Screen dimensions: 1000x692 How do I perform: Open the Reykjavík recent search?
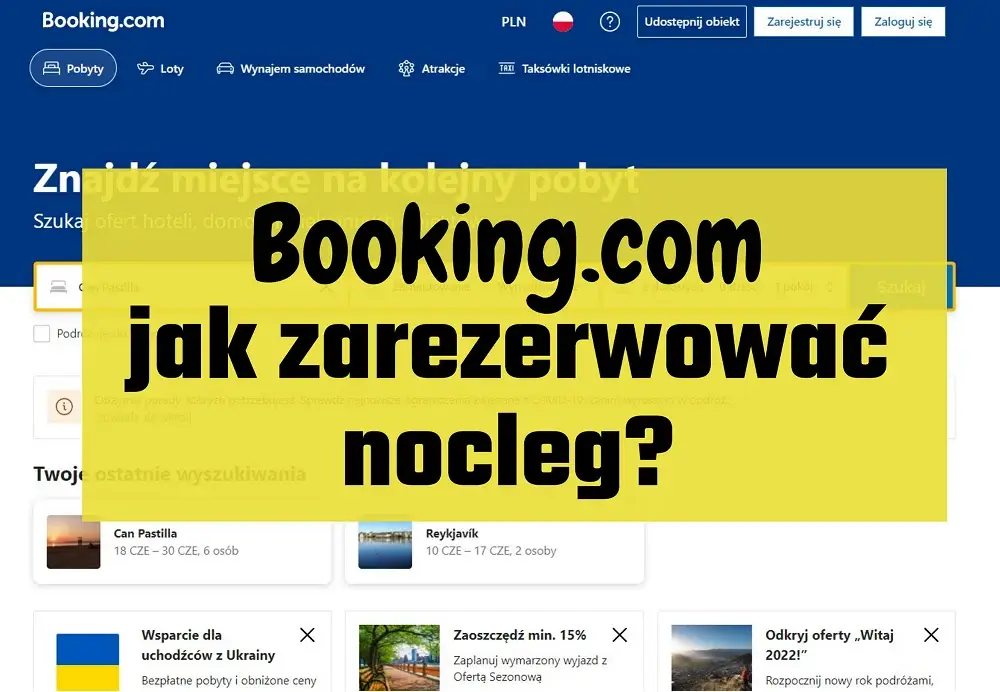pyautogui.click(x=494, y=541)
